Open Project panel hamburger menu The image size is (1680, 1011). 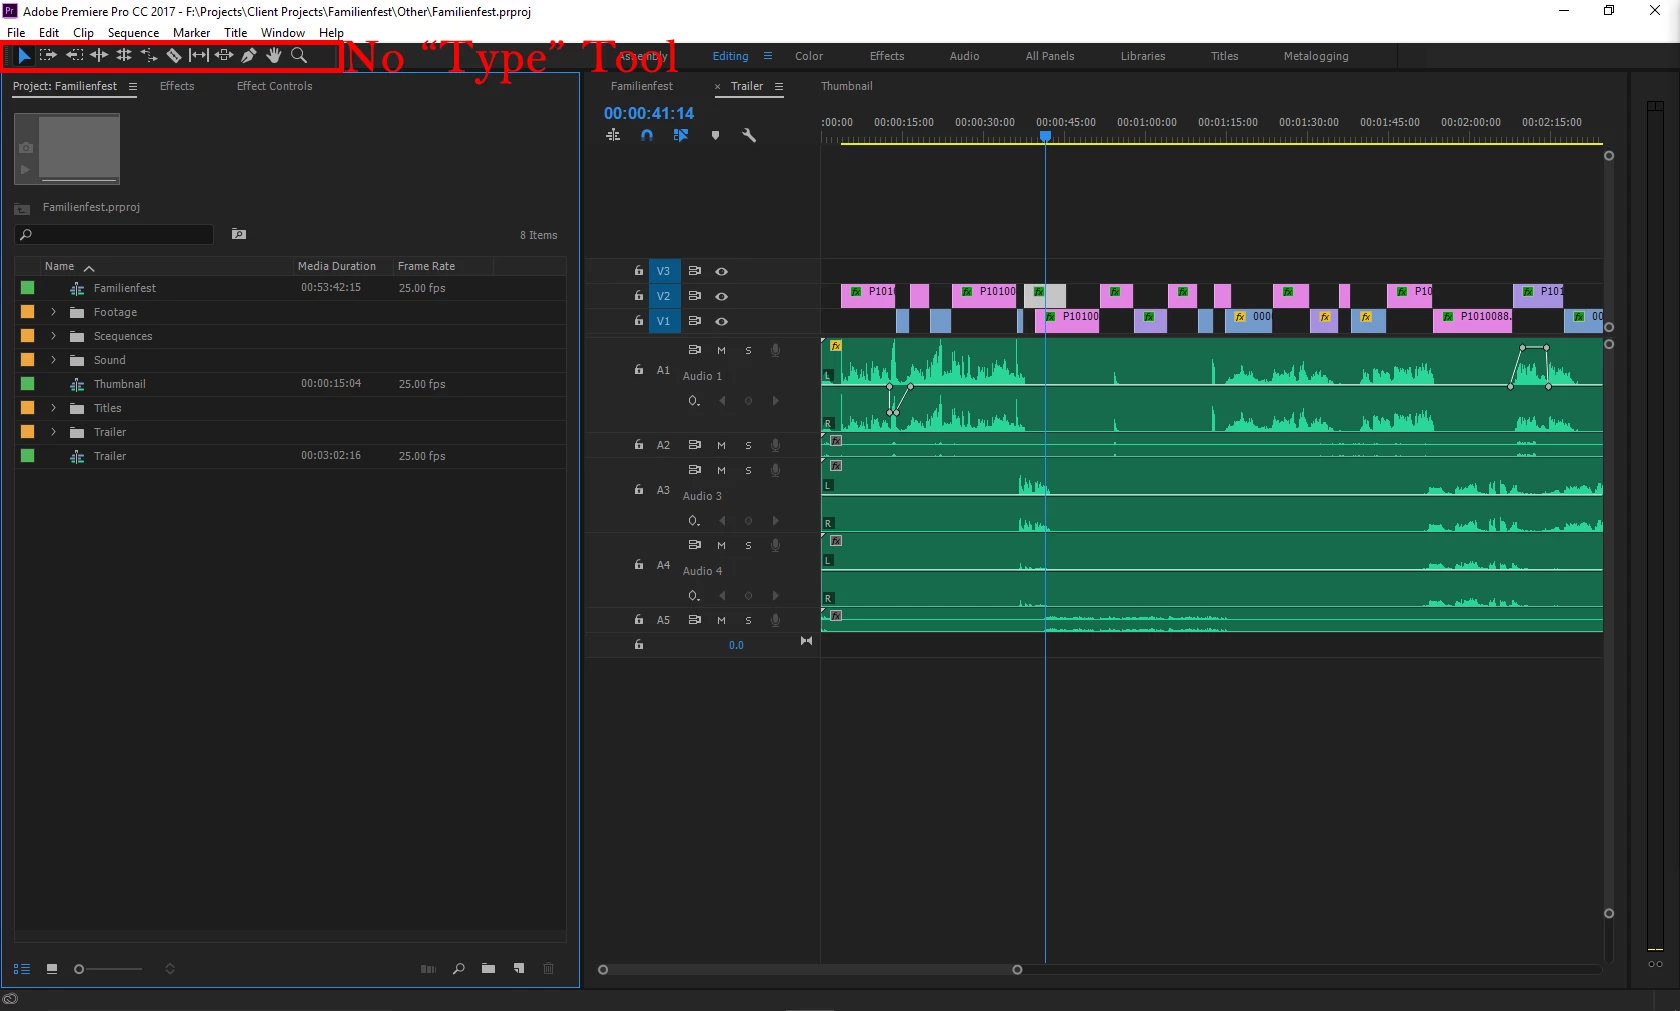tap(133, 86)
